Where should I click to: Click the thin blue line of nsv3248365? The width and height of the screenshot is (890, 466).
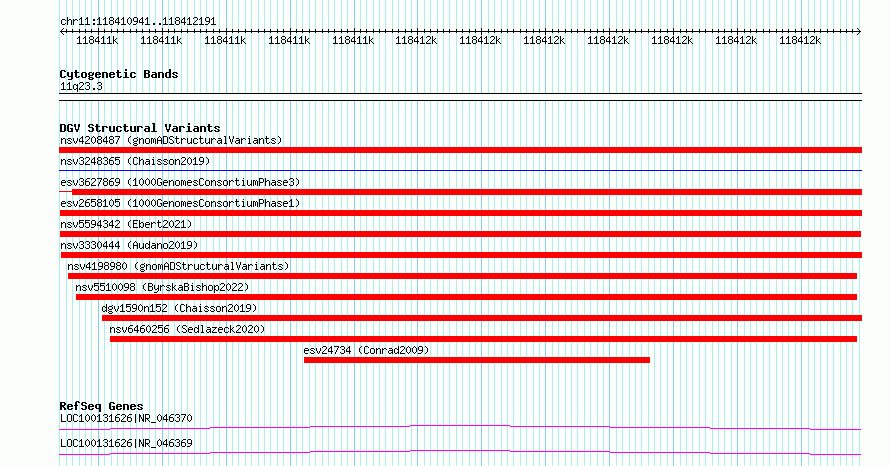[x=460, y=170]
